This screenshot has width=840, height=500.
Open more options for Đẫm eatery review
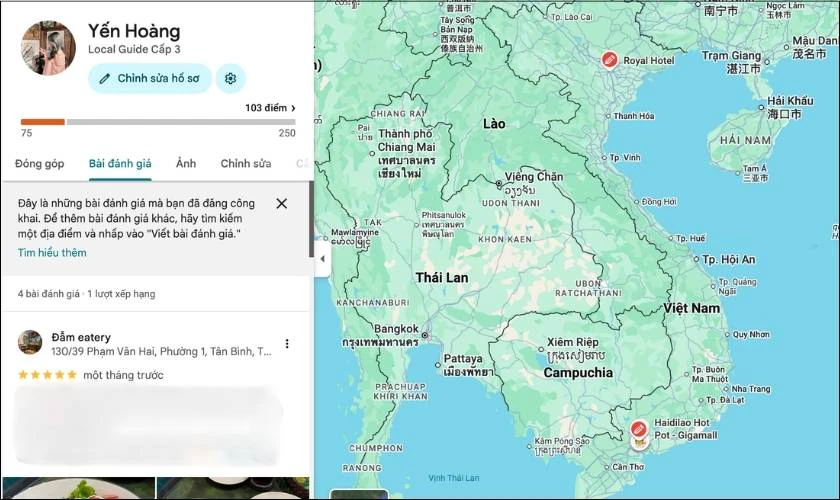pyautogui.click(x=287, y=344)
